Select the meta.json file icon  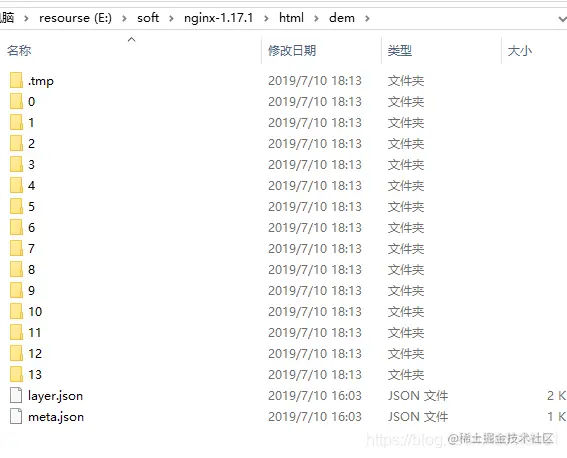(x=16, y=416)
